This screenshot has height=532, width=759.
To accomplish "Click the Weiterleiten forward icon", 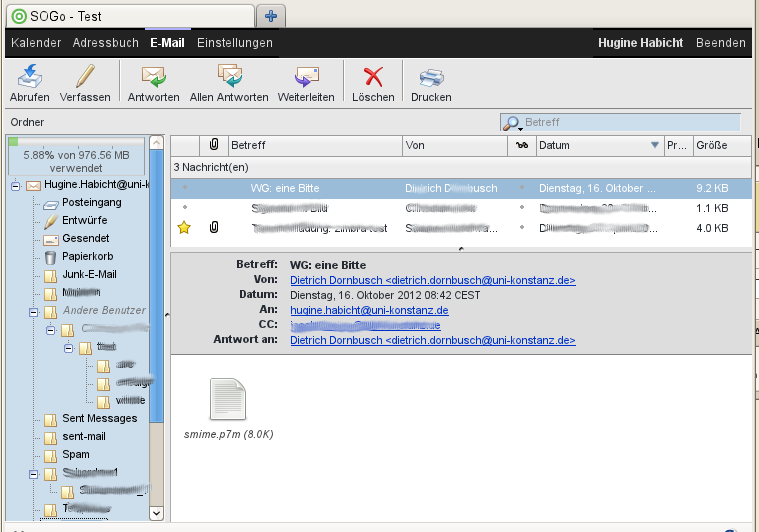I will 306,77.
